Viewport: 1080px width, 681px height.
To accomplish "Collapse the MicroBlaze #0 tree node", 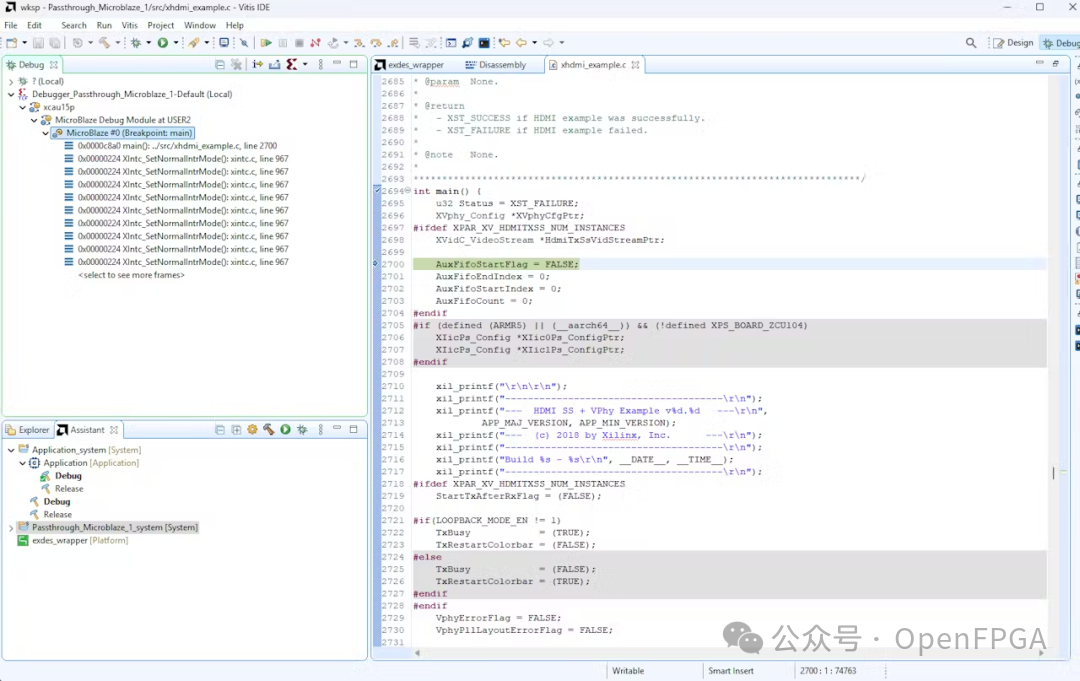I will click(x=47, y=133).
